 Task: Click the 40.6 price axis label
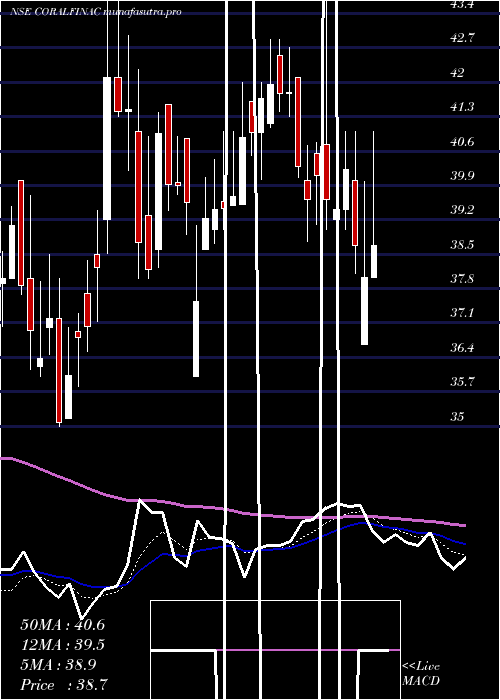pos(463,142)
